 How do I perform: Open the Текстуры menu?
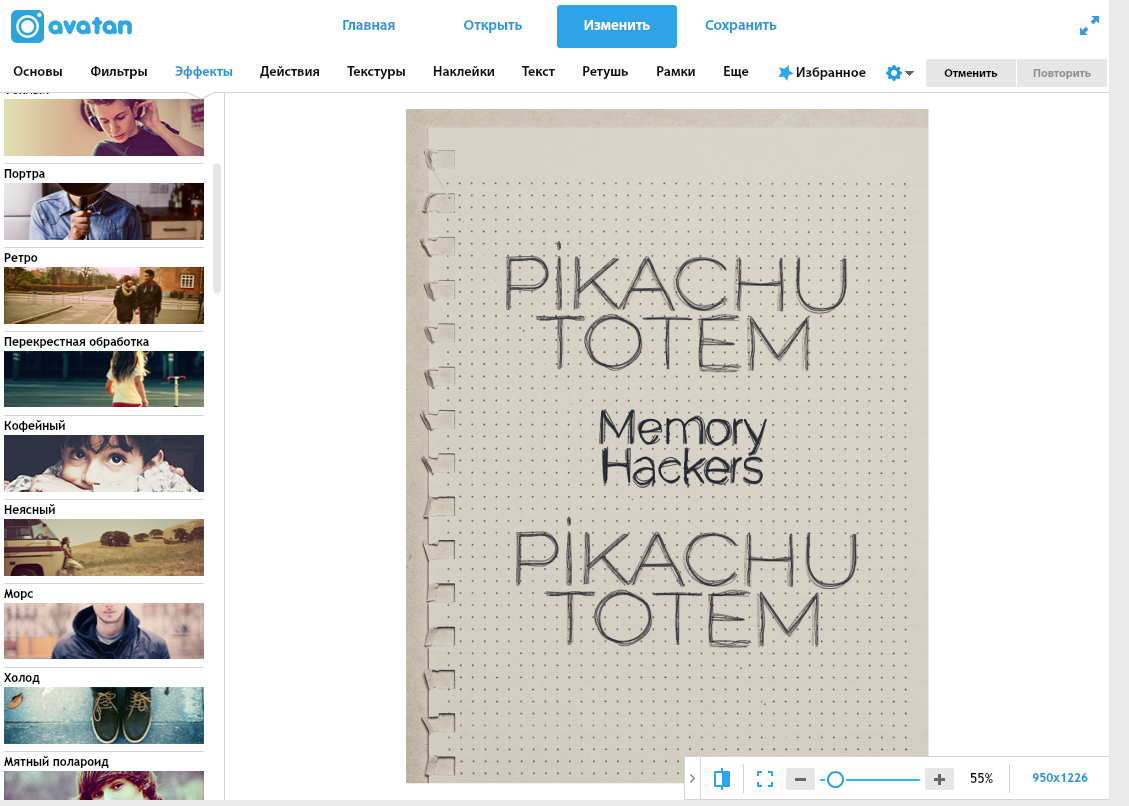pyautogui.click(x=376, y=71)
